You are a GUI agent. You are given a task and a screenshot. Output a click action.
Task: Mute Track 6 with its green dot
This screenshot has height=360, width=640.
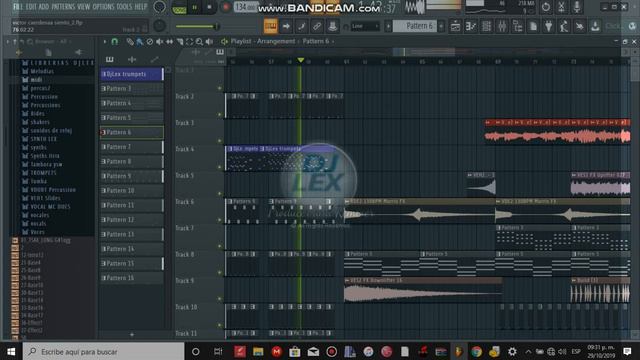pos(220,220)
